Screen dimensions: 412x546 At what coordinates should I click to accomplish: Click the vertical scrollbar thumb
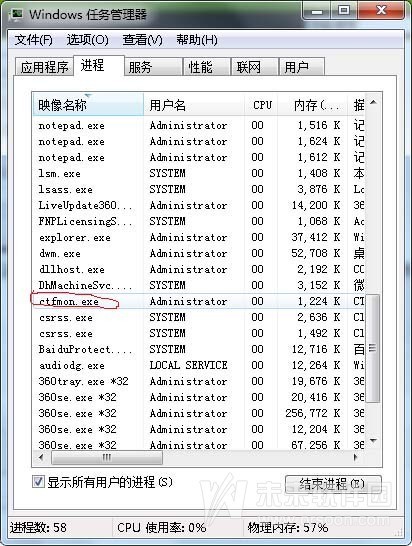click(373, 348)
